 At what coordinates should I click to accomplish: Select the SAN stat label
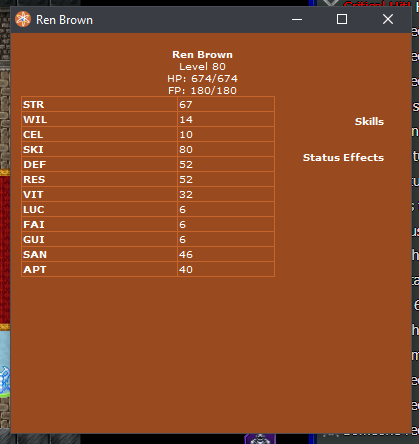pos(35,255)
